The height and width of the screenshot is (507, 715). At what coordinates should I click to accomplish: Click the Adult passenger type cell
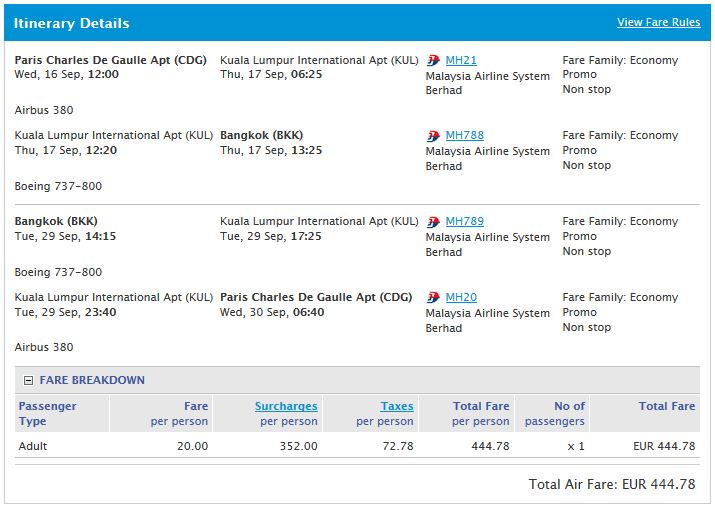coord(33,446)
